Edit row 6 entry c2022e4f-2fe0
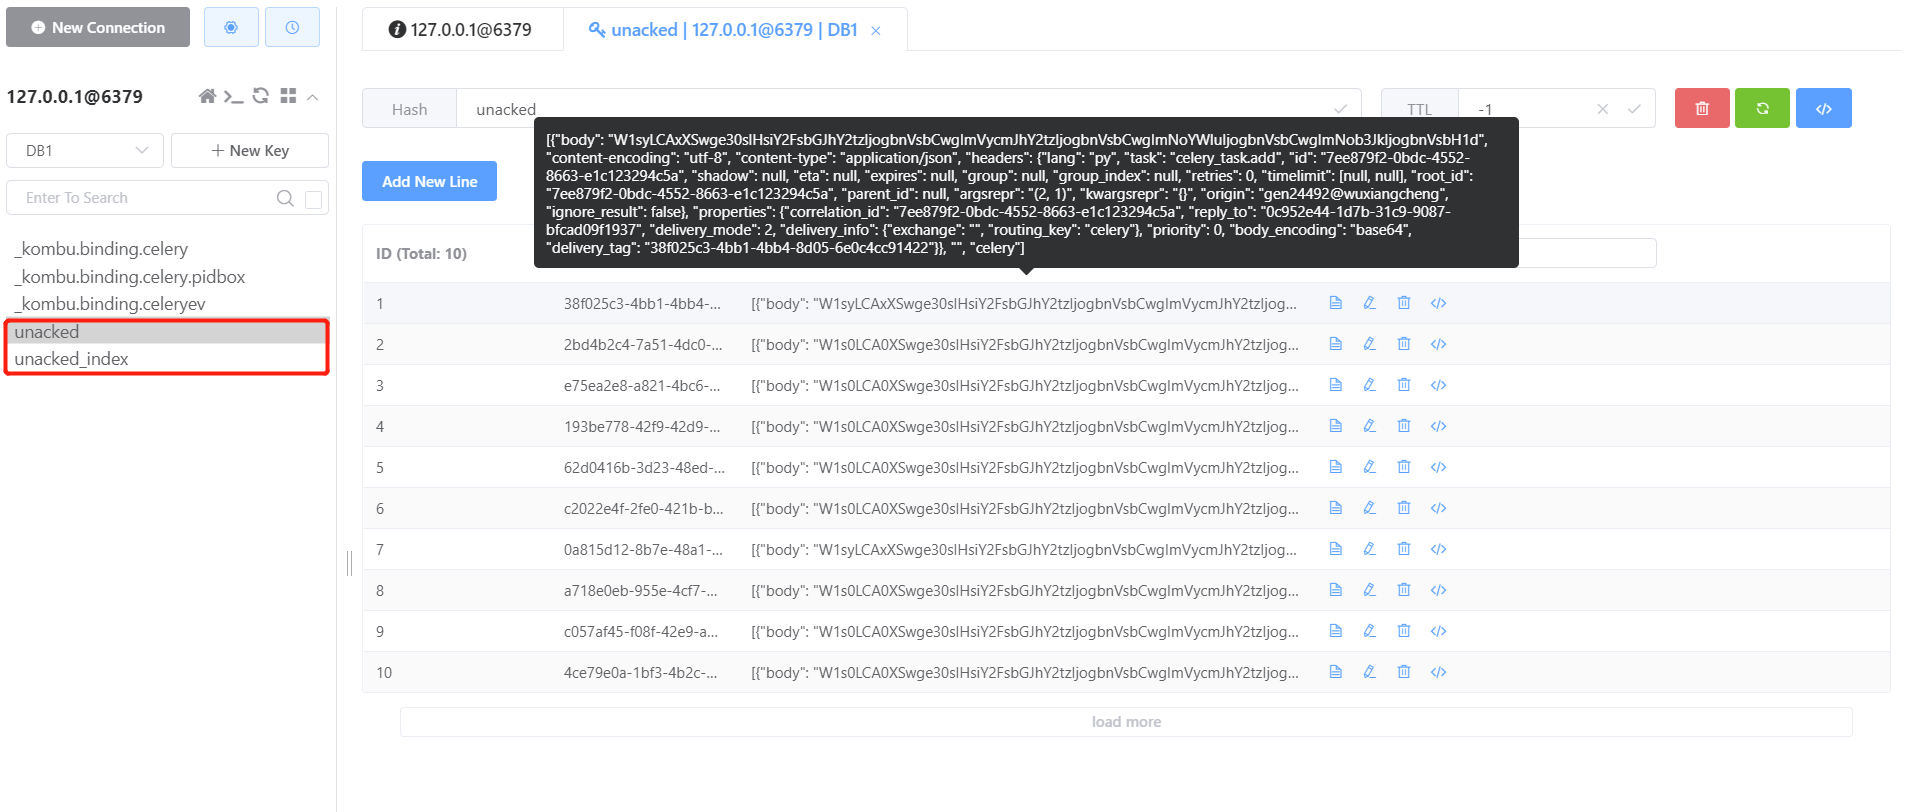Screen dimensions: 1912x812 click(x=1370, y=508)
